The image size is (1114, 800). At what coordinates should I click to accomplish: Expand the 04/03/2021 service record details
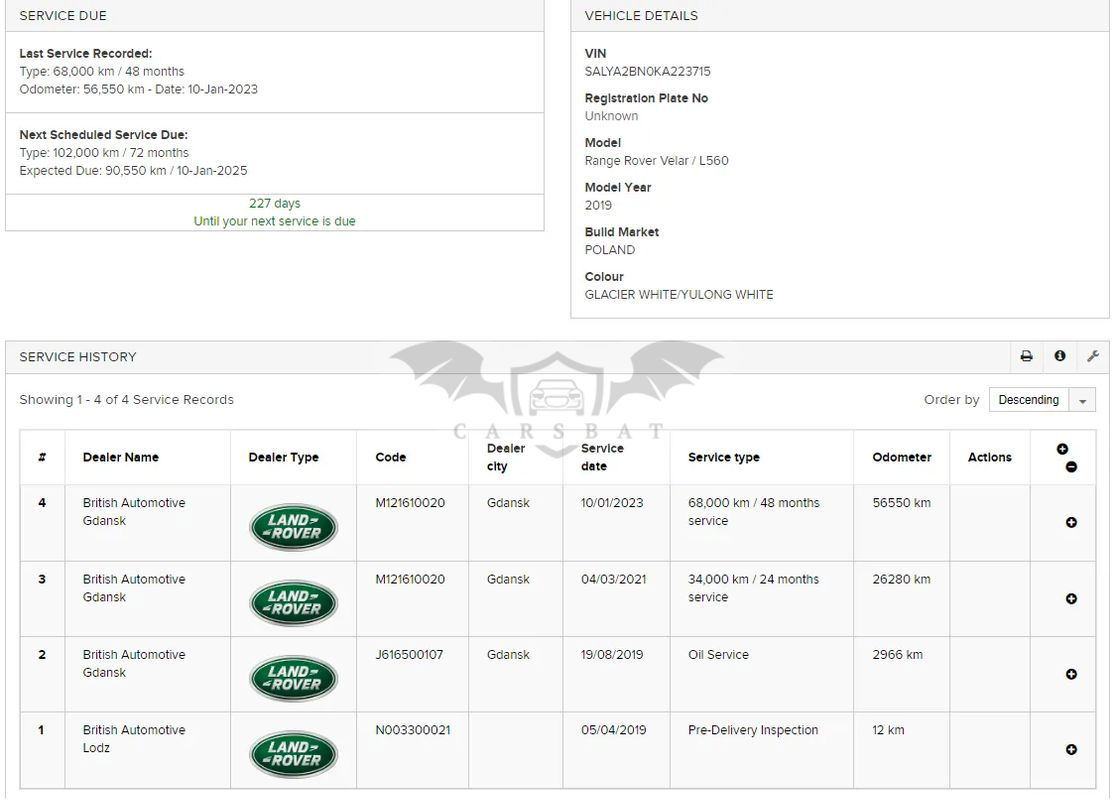(x=1071, y=599)
